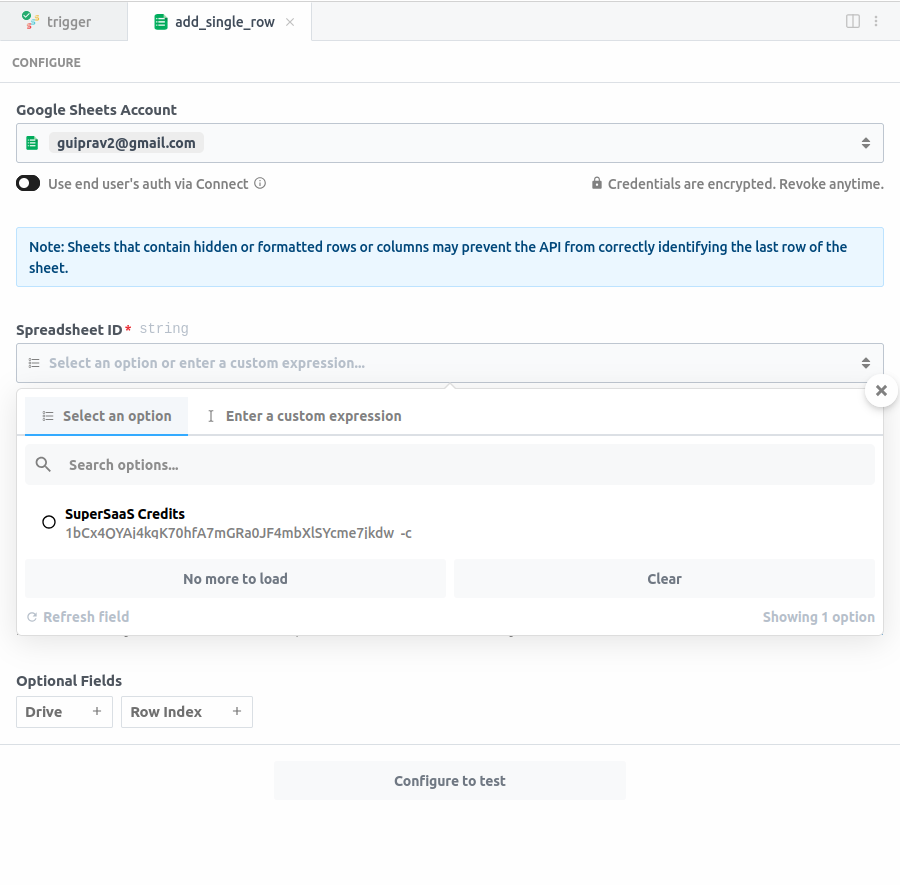Click the Clear button in the options popup
This screenshot has width=900, height=885.
[664, 578]
